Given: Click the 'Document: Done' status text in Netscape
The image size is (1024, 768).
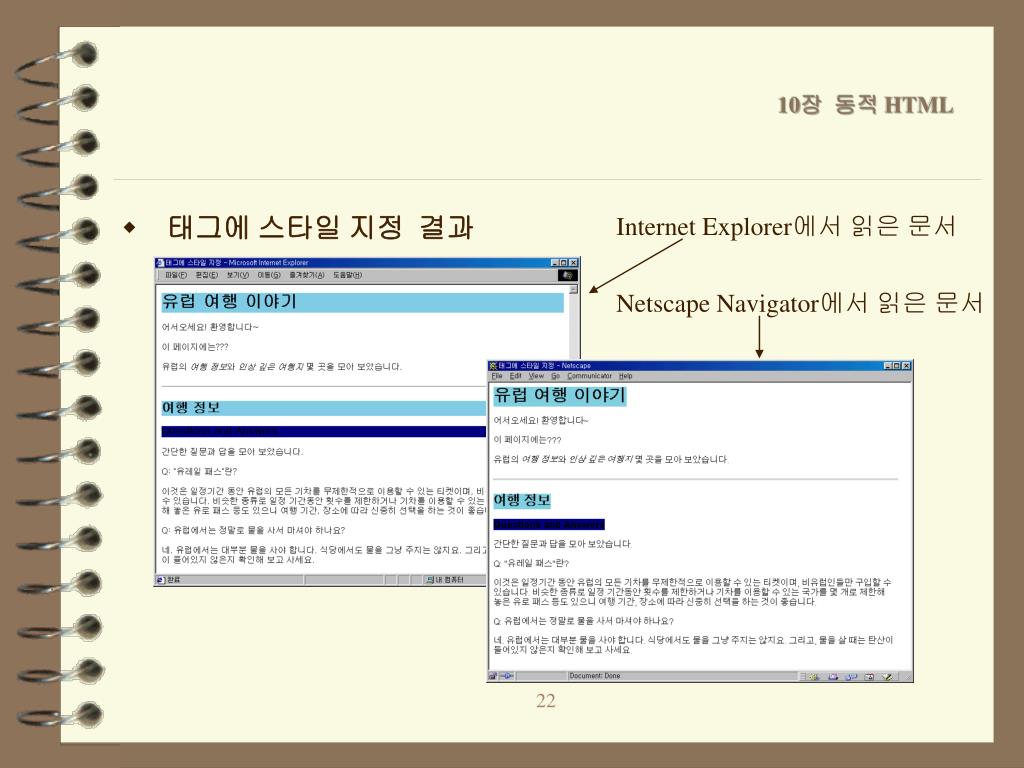Looking at the screenshot, I should coord(595,676).
